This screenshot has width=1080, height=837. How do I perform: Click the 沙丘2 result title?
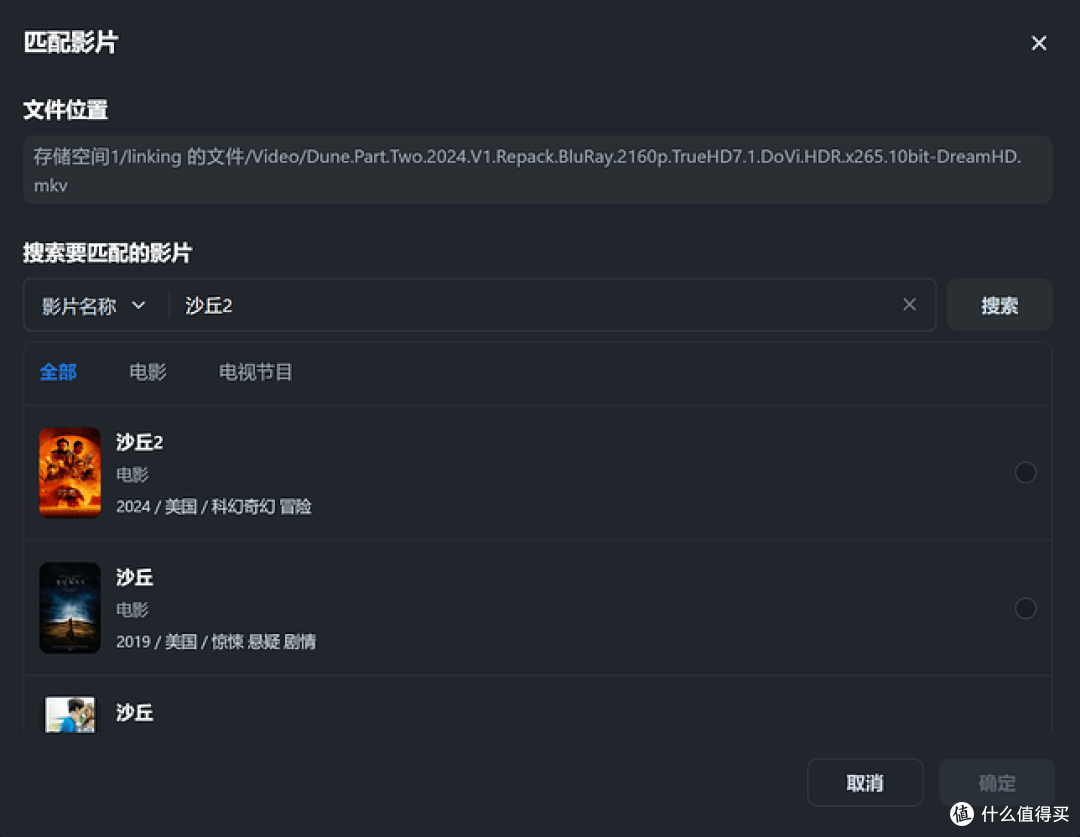pyautogui.click(x=139, y=442)
